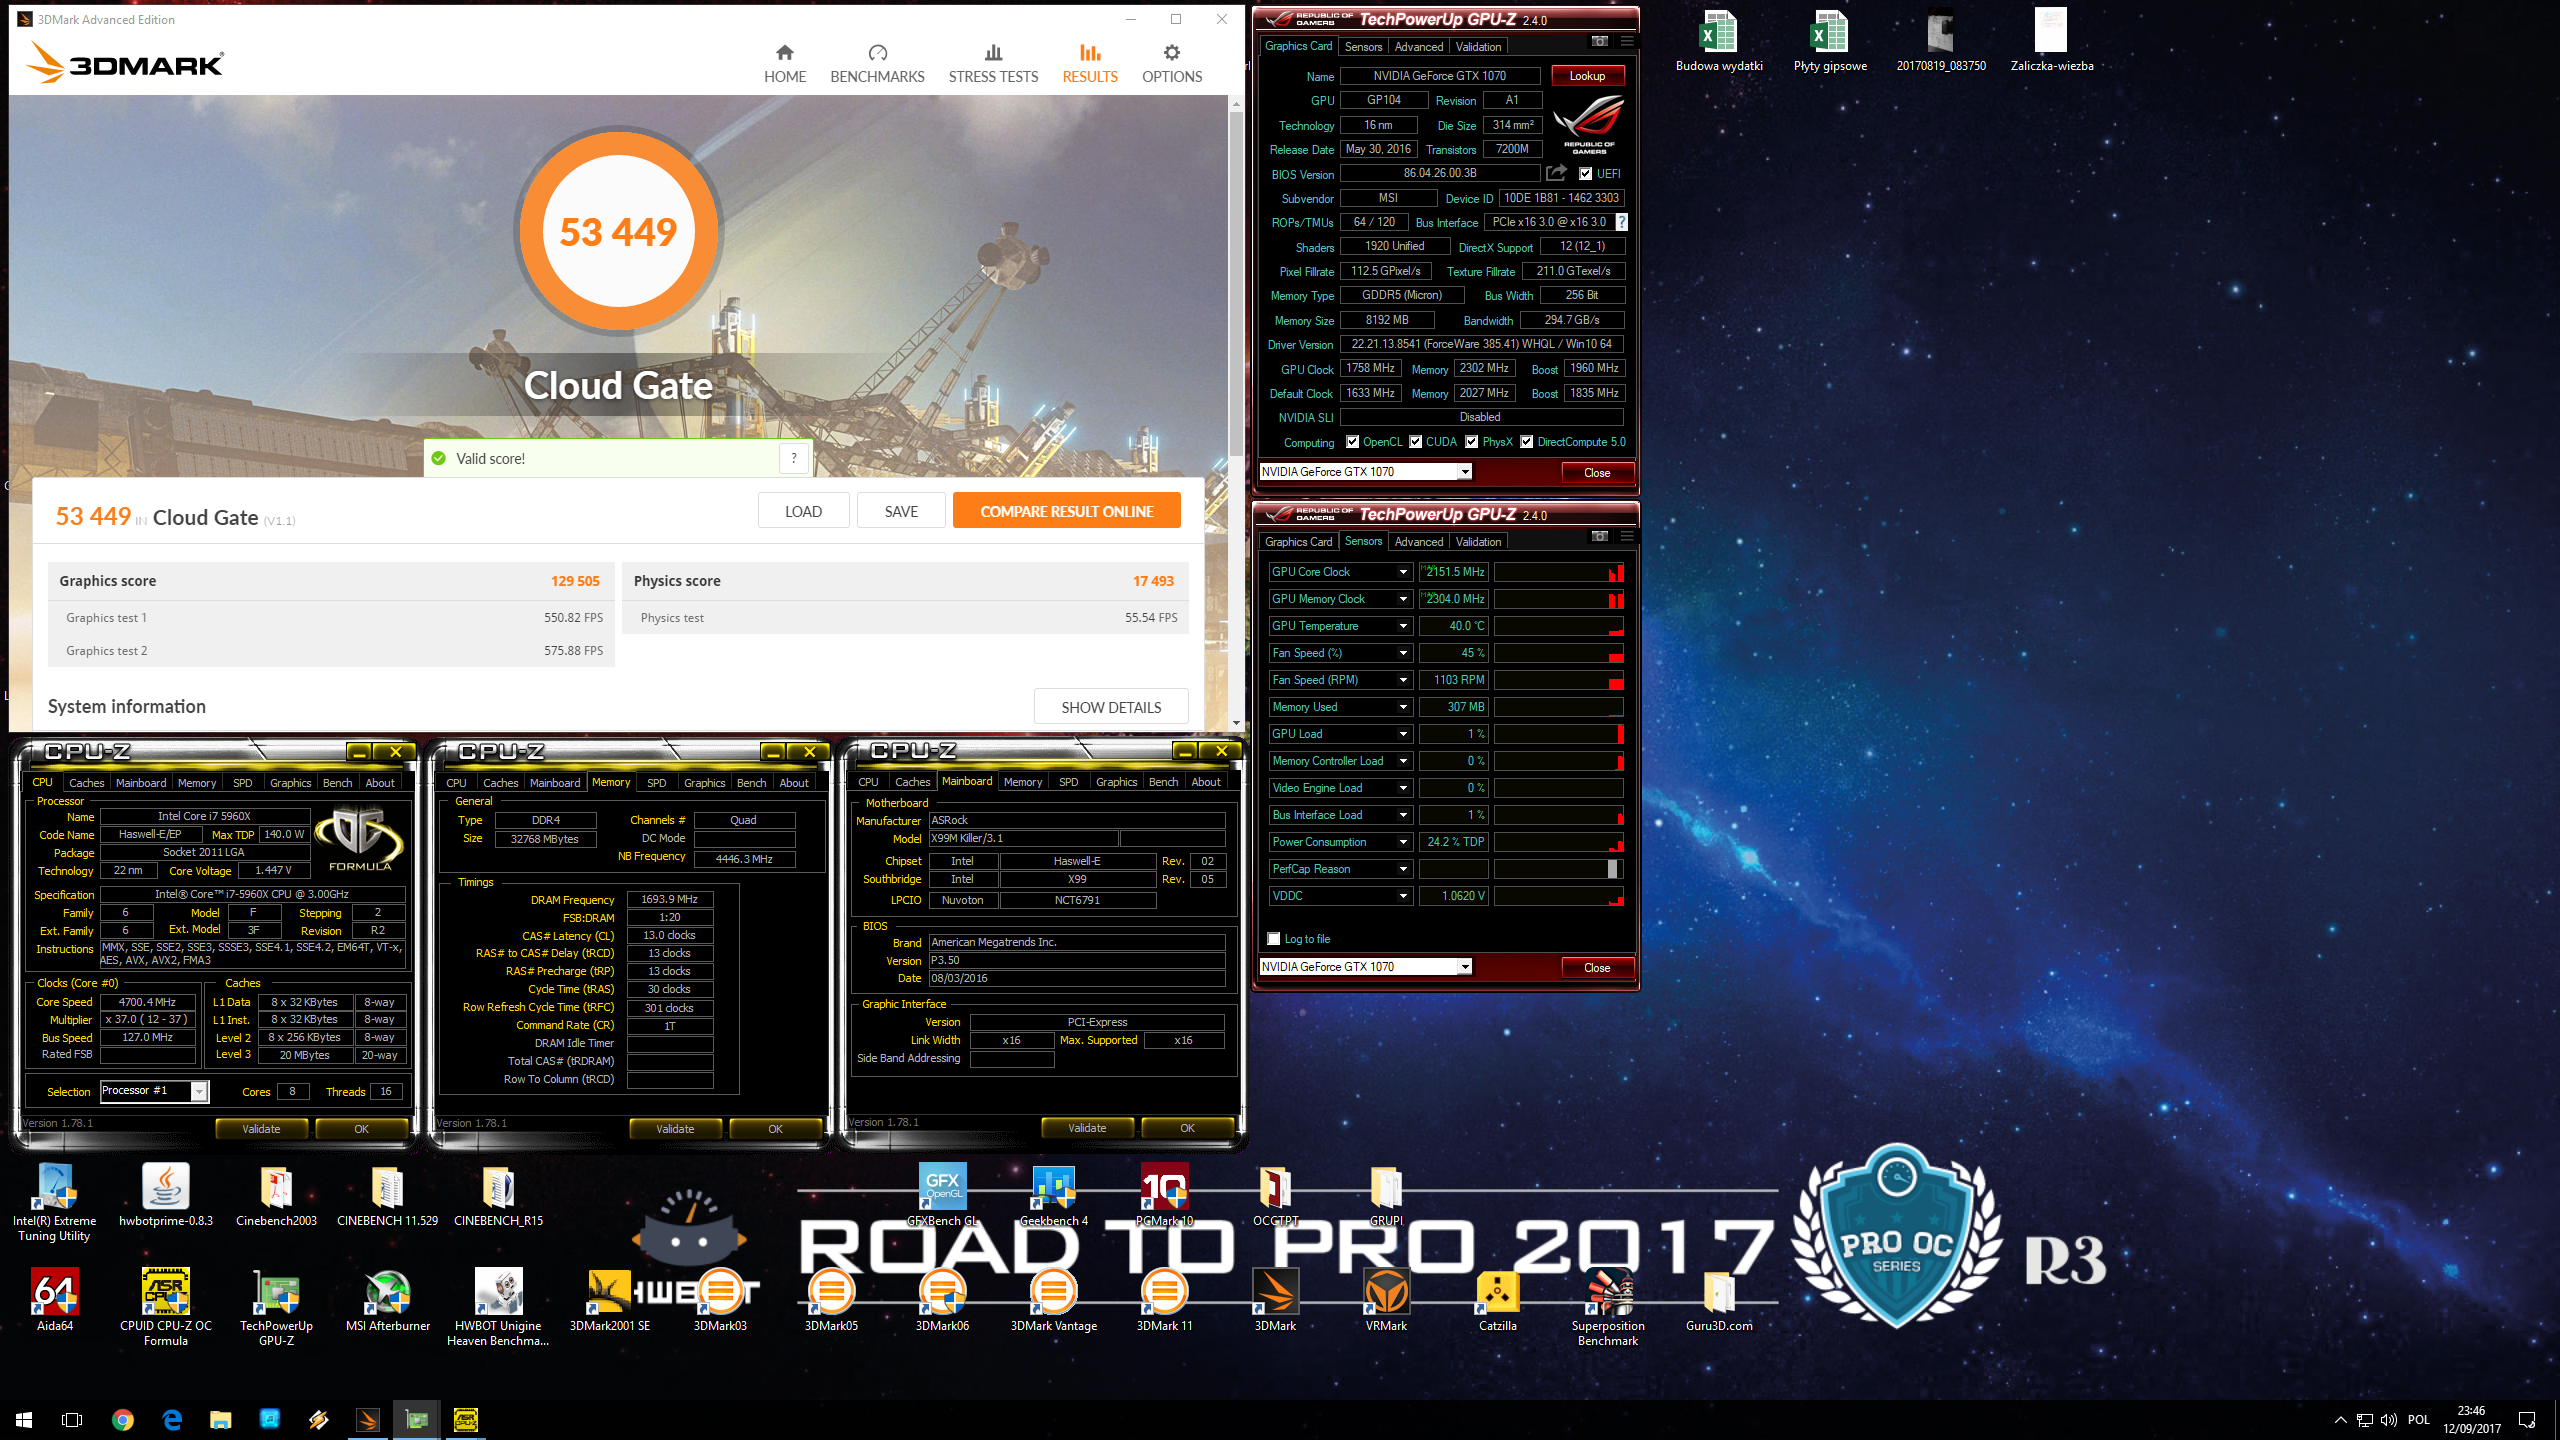Open MSI Afterburner desktop shortcut

[x=388, y=1300]
